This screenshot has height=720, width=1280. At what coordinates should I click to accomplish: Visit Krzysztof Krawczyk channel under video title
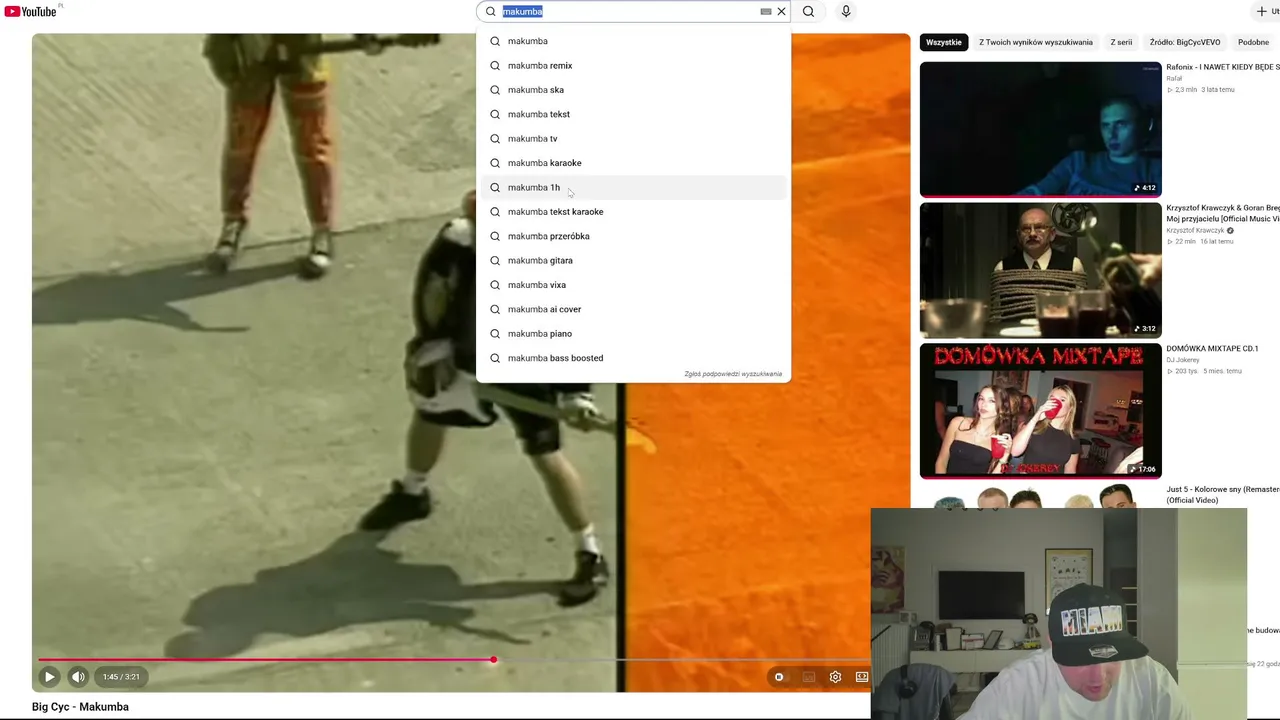[1196, 231]
